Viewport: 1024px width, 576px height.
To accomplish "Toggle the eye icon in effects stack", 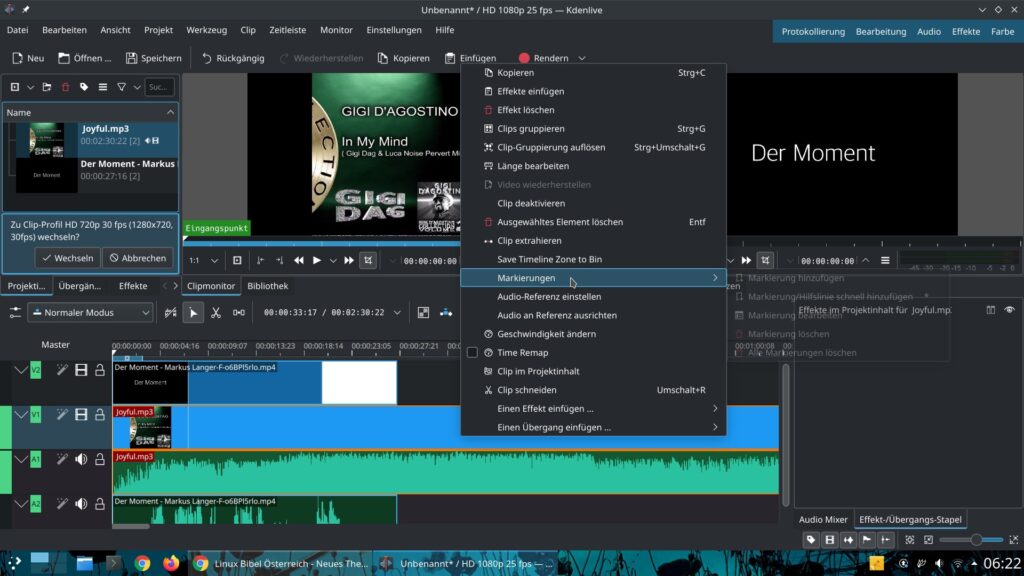I will [x=1010, y=310].
